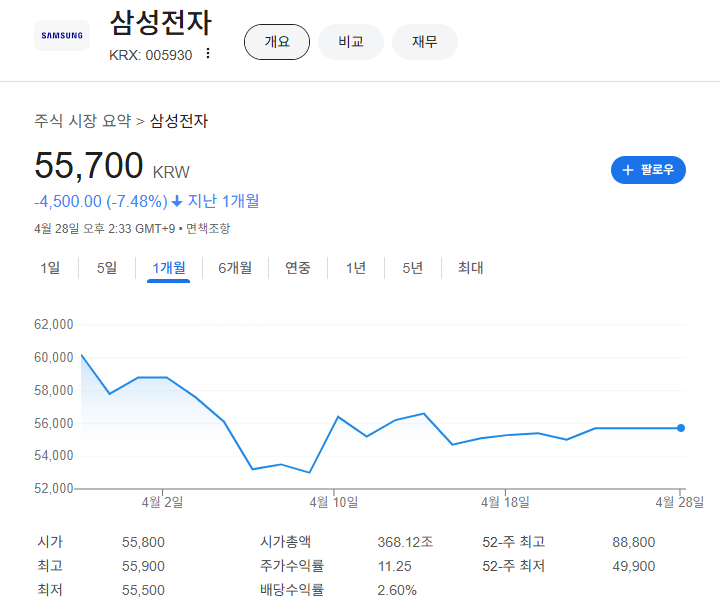This screenshot has width=720, height=615.
Task: Open the three-dot menu beside KRX: 005930
Action: tap(208, 53)
